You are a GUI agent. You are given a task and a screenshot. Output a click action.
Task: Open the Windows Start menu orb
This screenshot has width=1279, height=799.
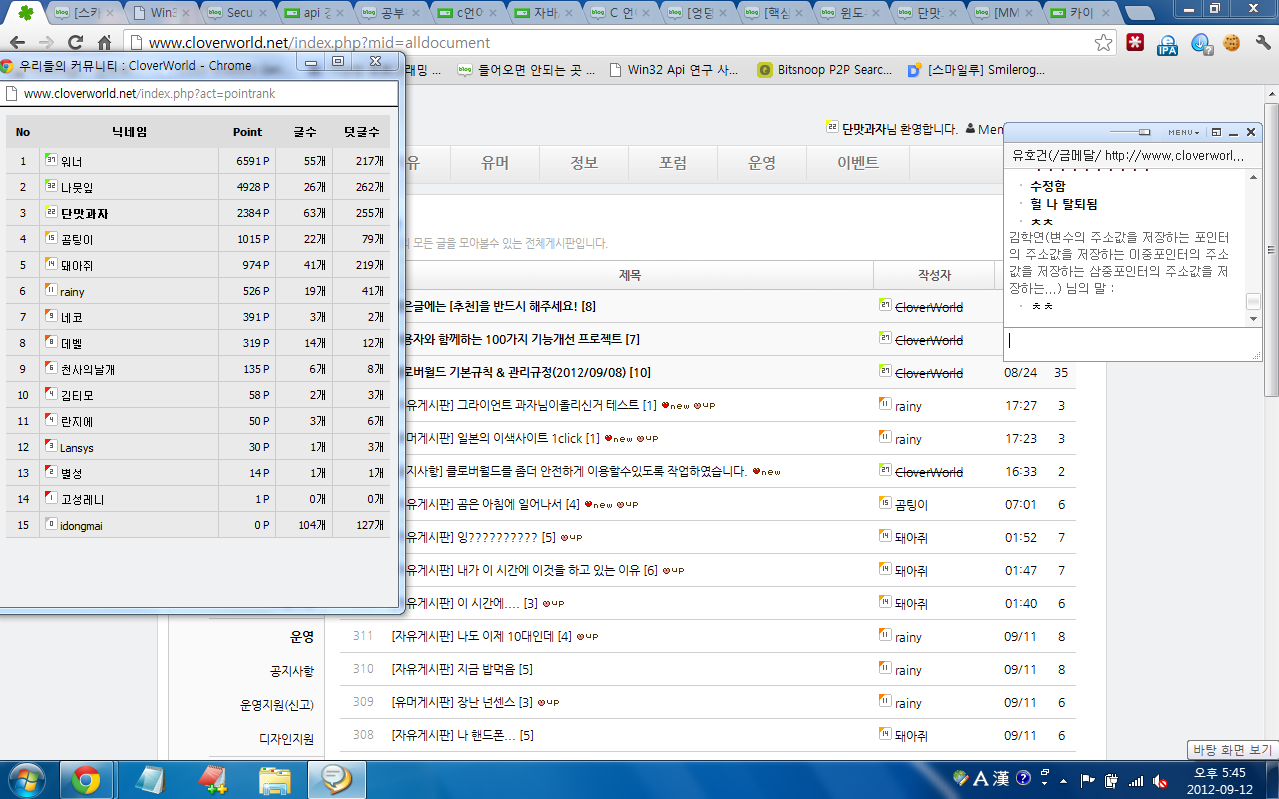[x=27, y=779]
